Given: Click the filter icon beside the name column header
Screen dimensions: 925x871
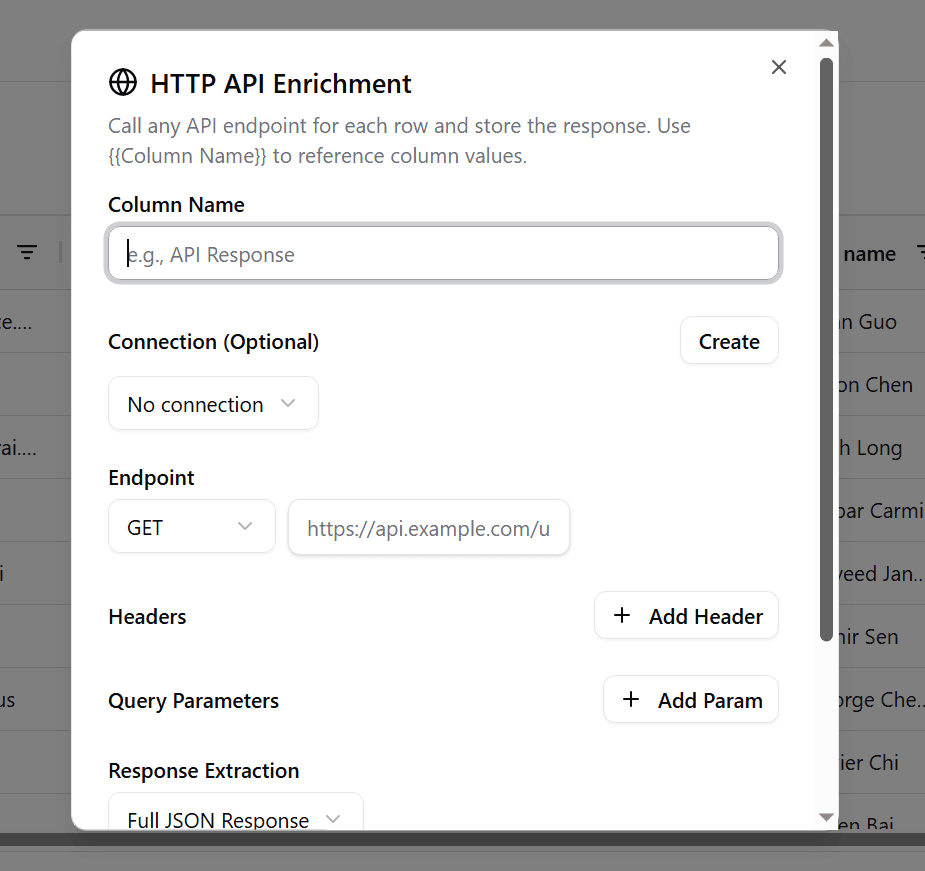Looking at the screenshot, I should (x=919, y=253).
